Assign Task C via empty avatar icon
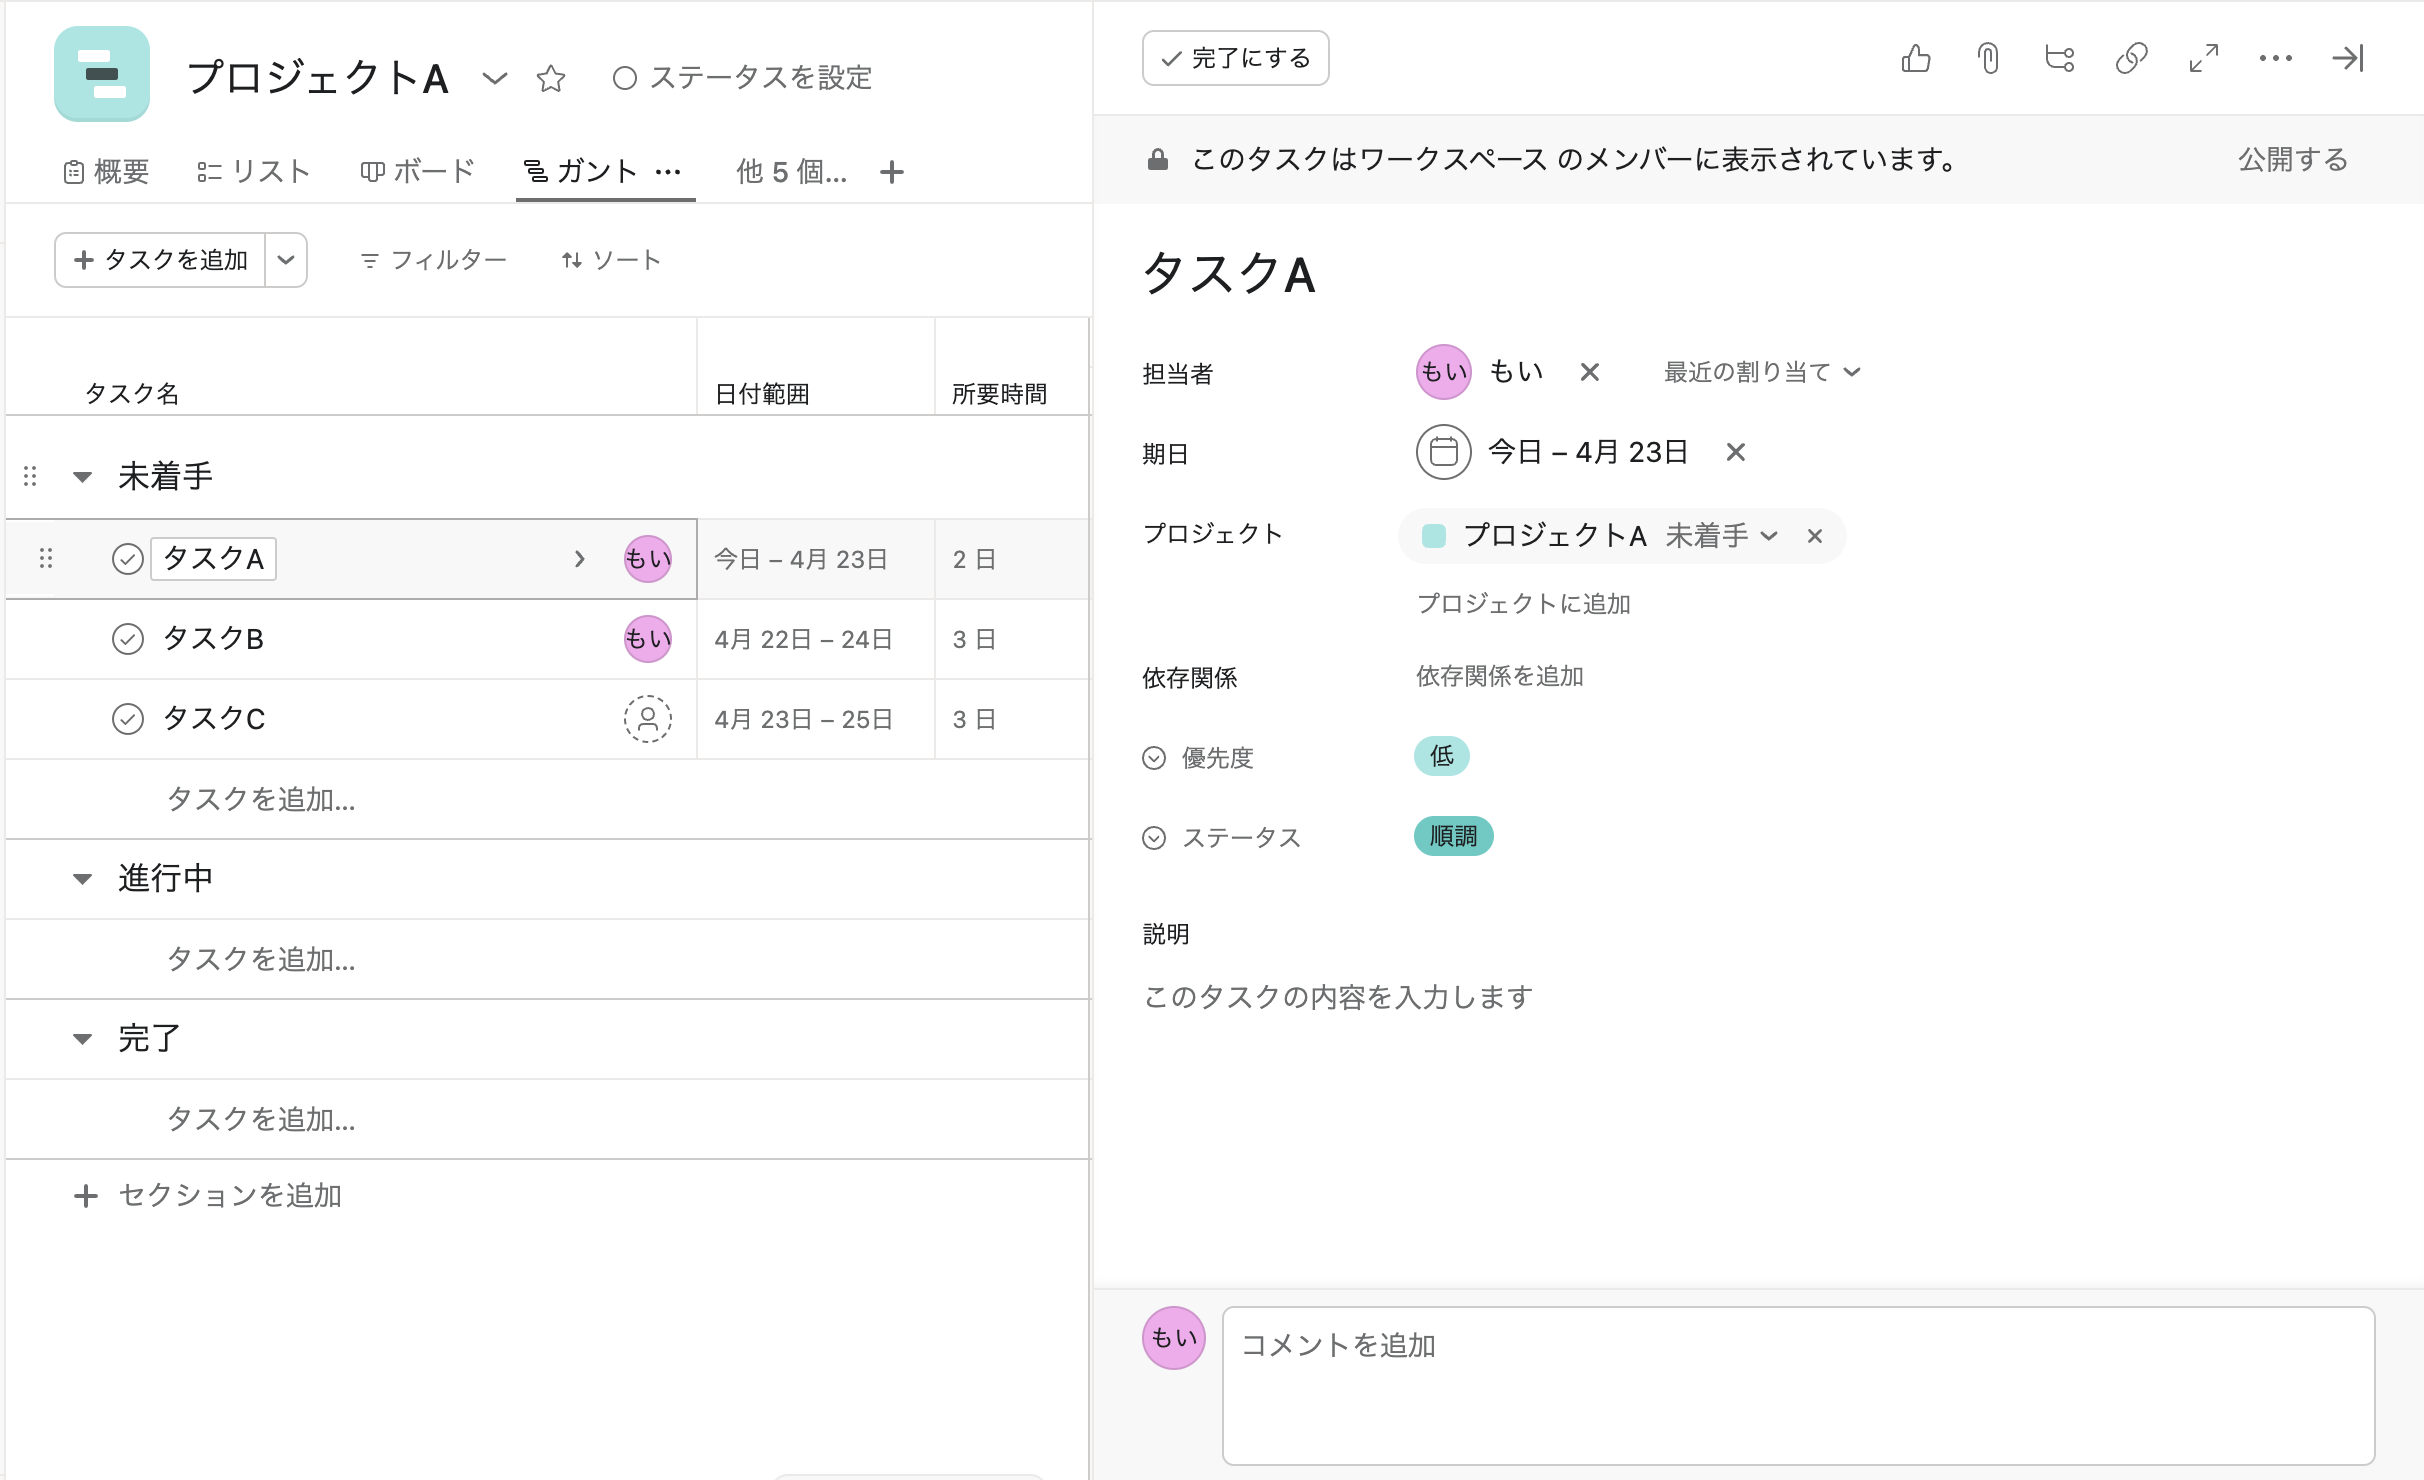Screen dimensions: 2424x1480 (x=648, y=719)
